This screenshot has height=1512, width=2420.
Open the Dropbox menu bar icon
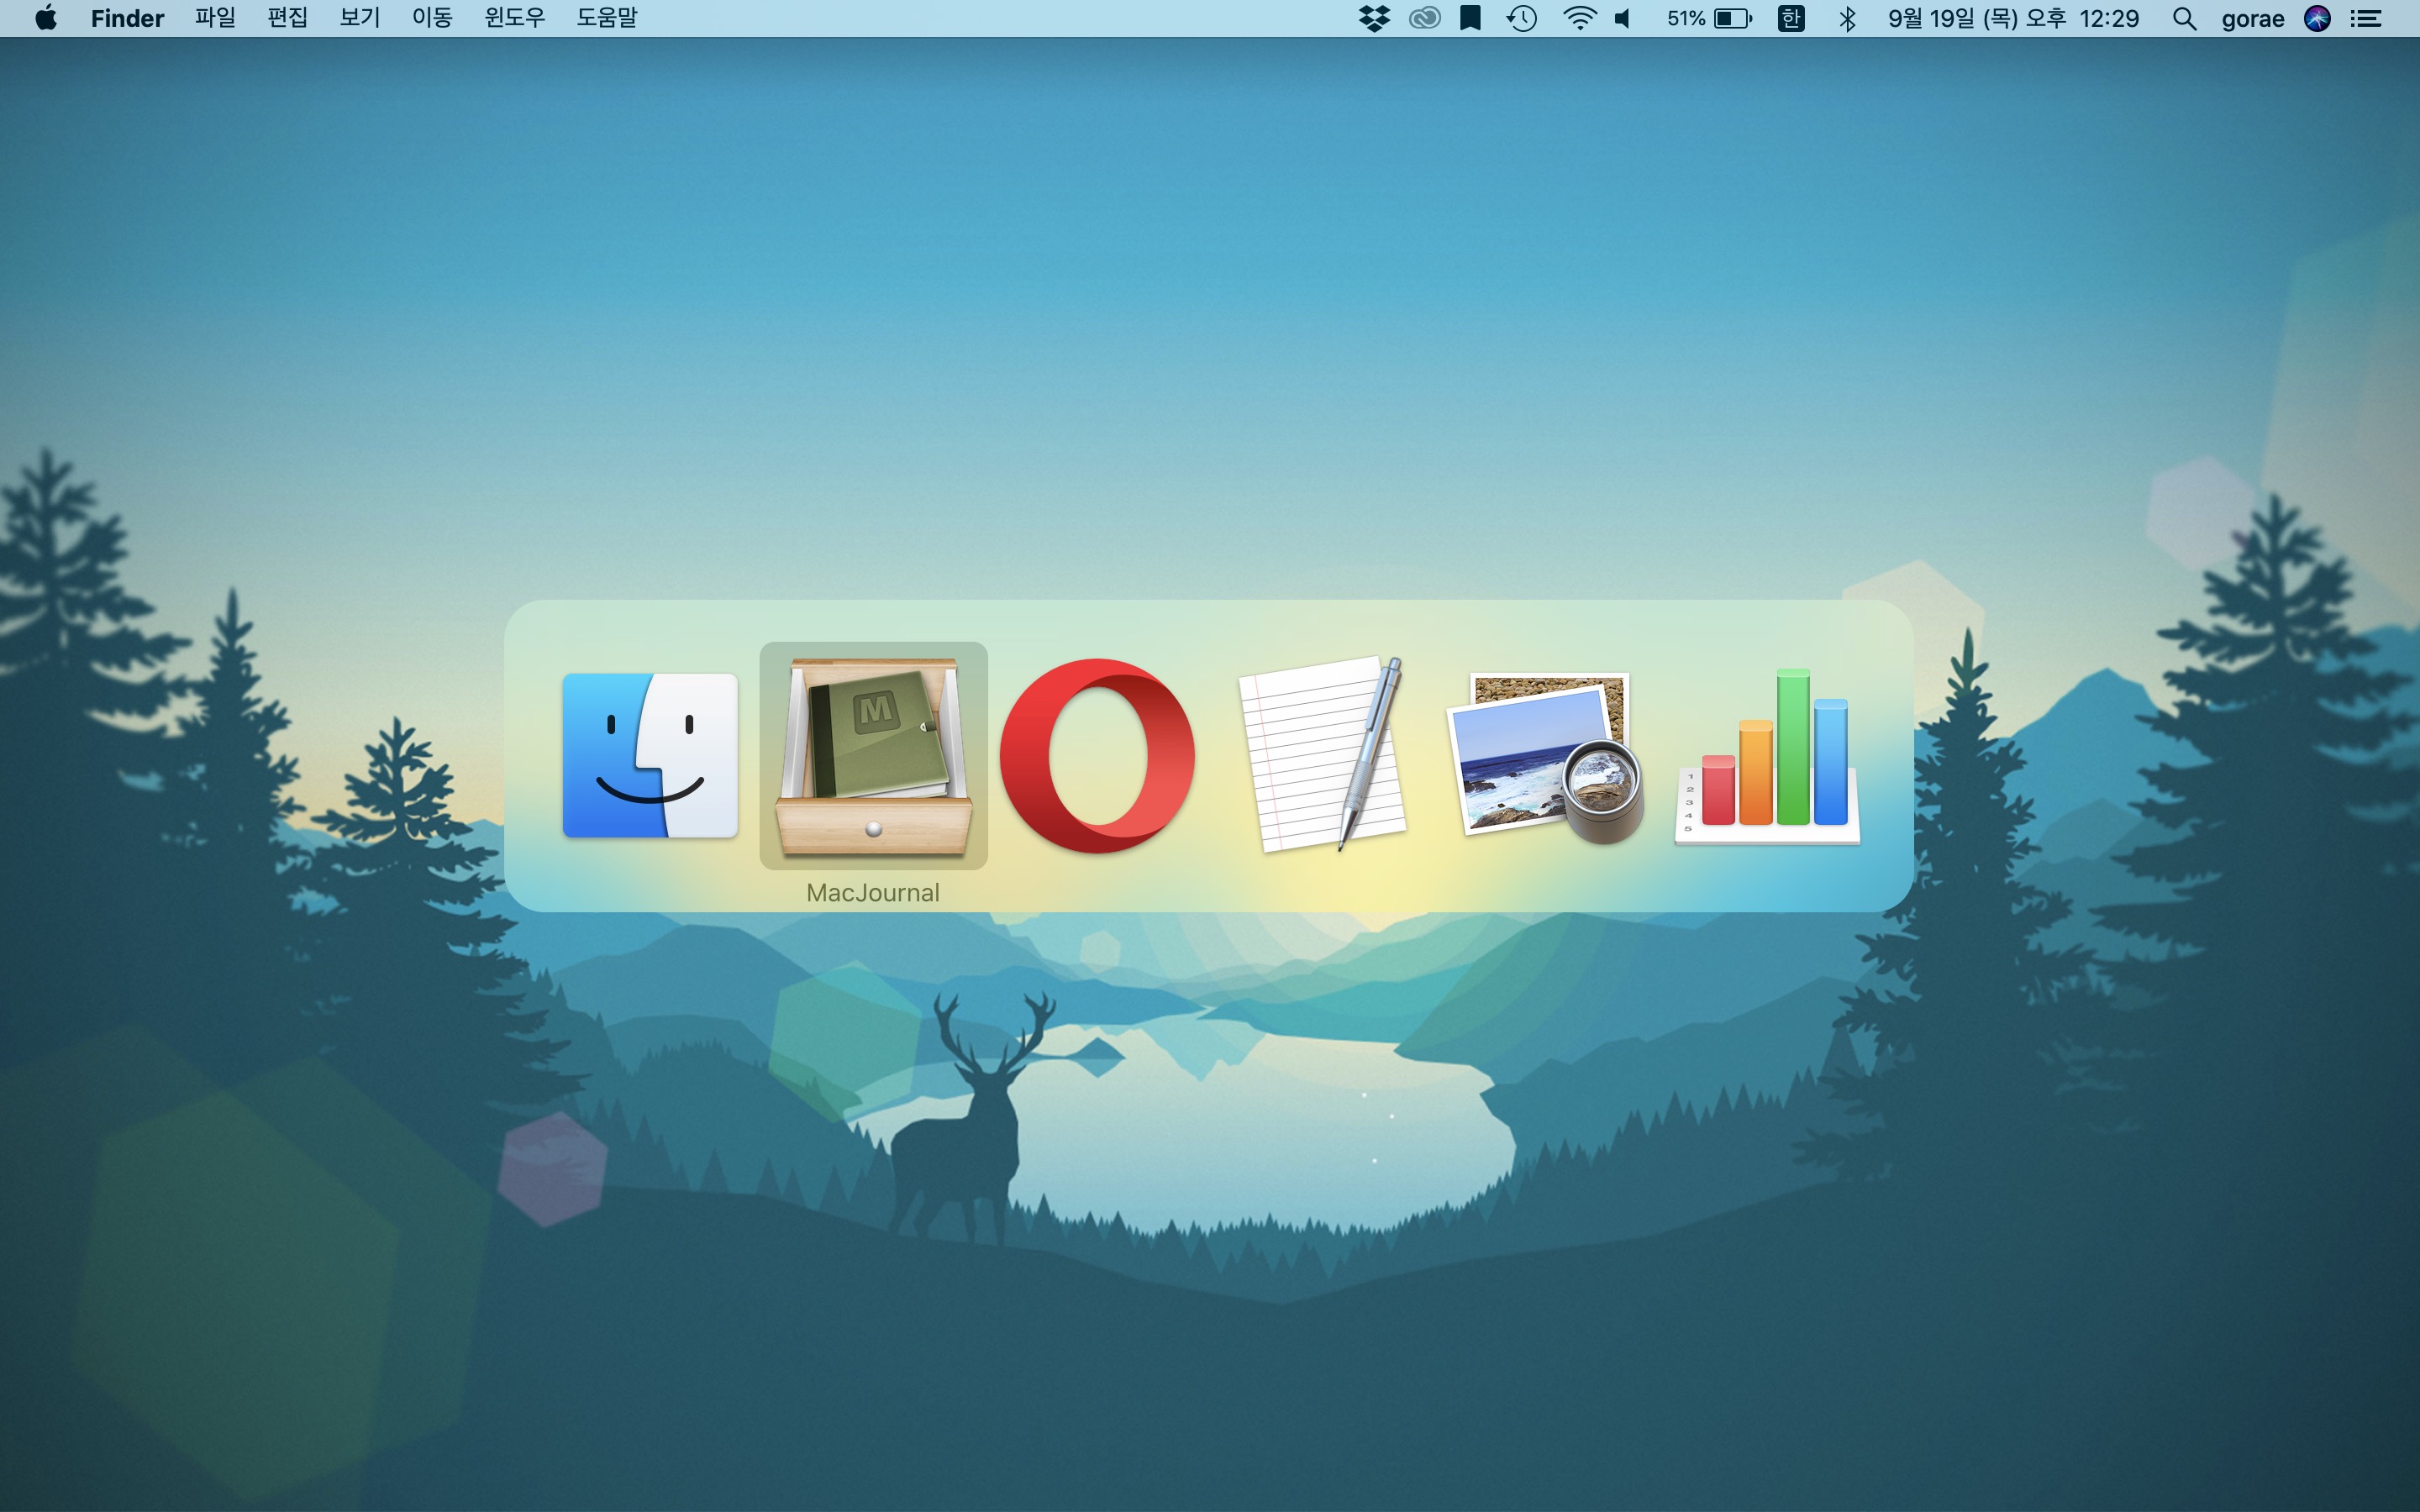click(1375, 18)
